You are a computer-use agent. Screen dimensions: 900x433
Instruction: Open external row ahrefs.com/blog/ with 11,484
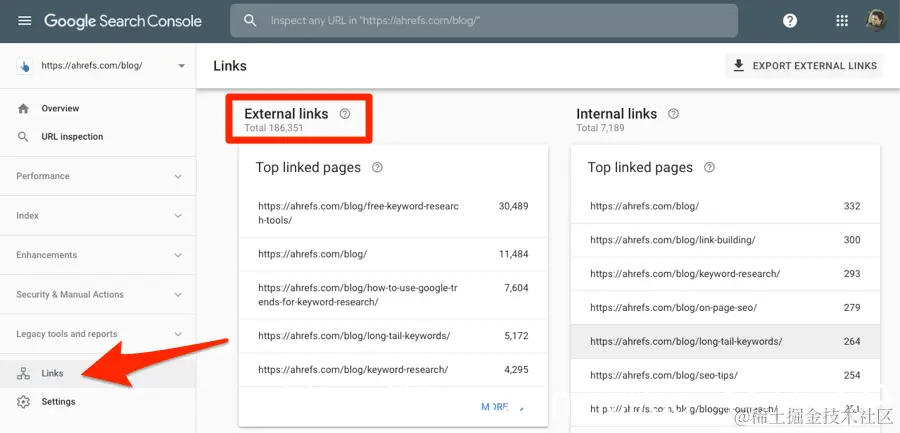(393, 254)
